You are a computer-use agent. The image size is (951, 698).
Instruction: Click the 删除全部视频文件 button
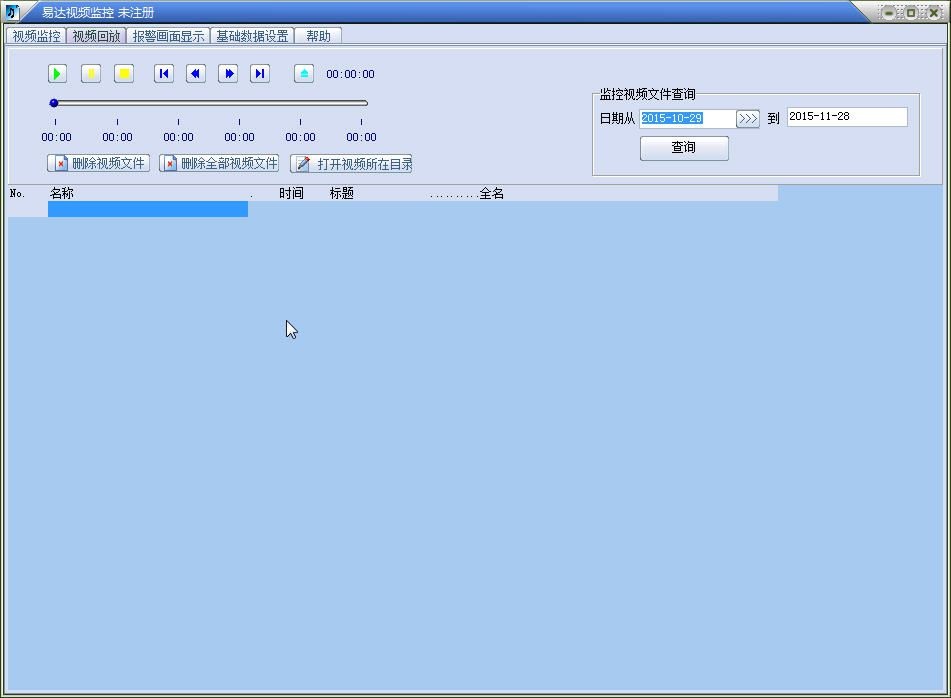[219, 163]
